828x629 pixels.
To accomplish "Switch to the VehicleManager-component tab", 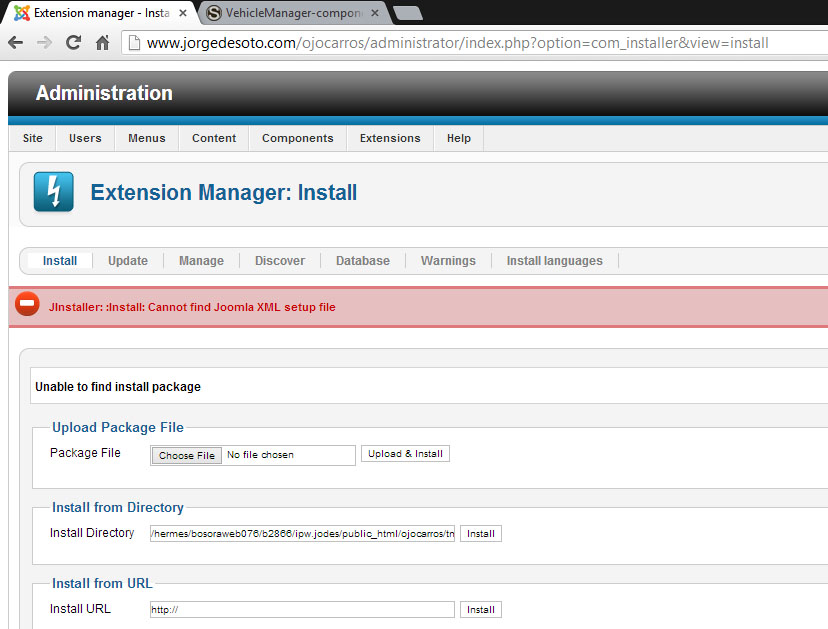I will click(290, 13).
